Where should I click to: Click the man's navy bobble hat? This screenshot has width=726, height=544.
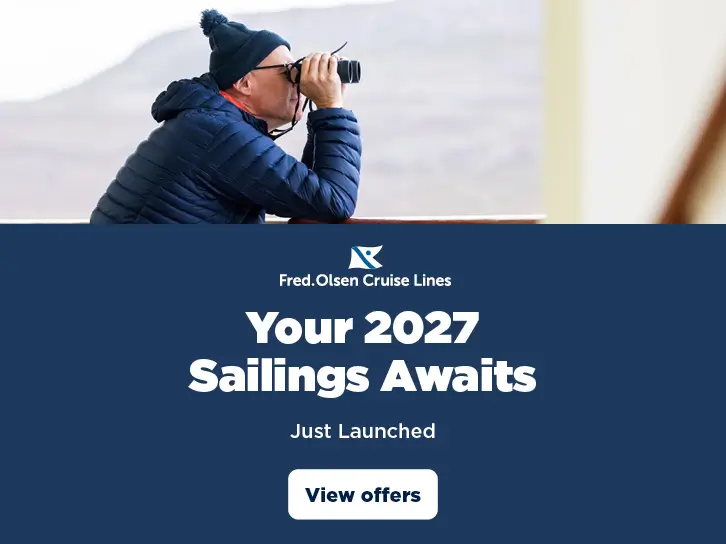(x=243, y=51)
